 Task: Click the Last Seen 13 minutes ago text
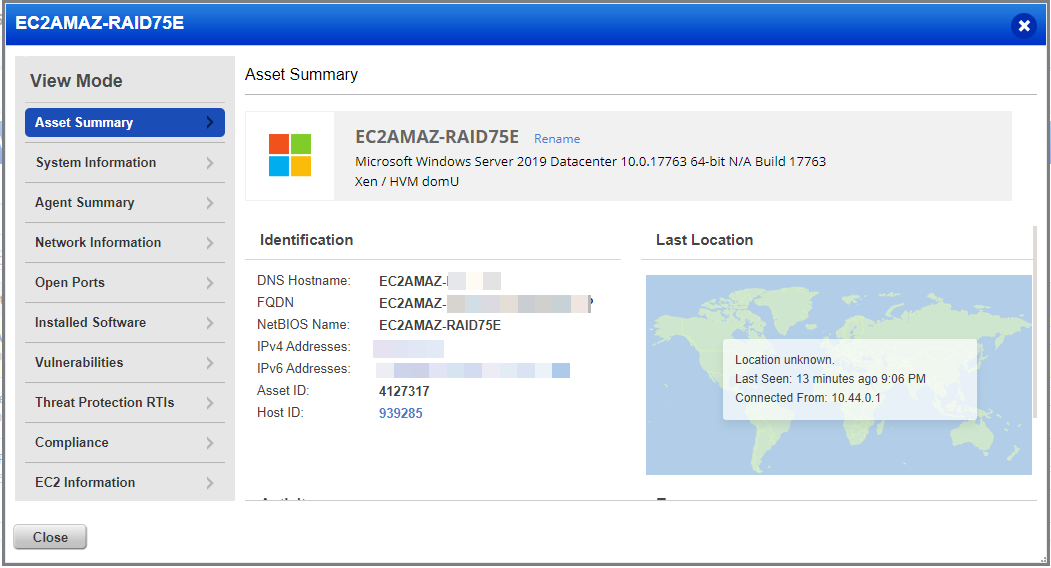coord(830,379)
